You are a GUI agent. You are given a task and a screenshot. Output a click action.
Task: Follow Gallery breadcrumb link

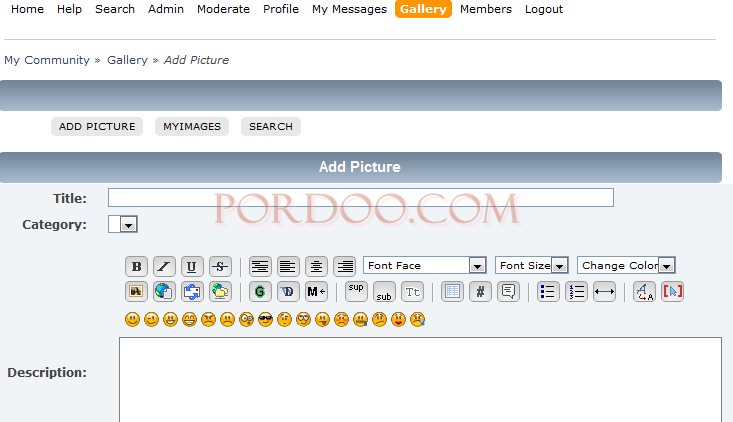127,60
